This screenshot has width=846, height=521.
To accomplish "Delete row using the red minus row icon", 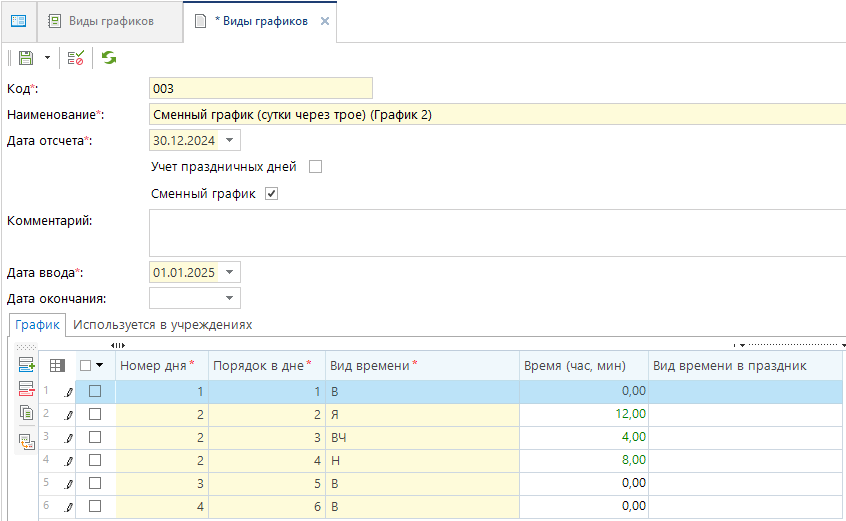I will (26, 389).
